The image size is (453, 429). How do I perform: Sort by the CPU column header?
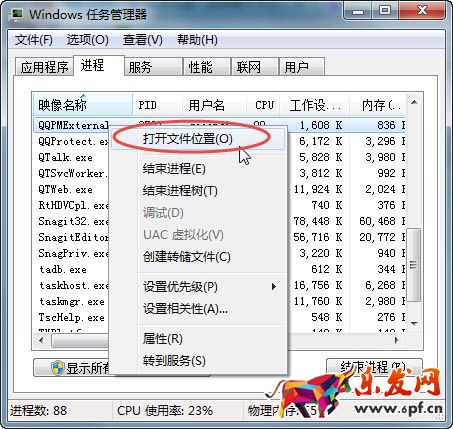click(x=263, y=105)
